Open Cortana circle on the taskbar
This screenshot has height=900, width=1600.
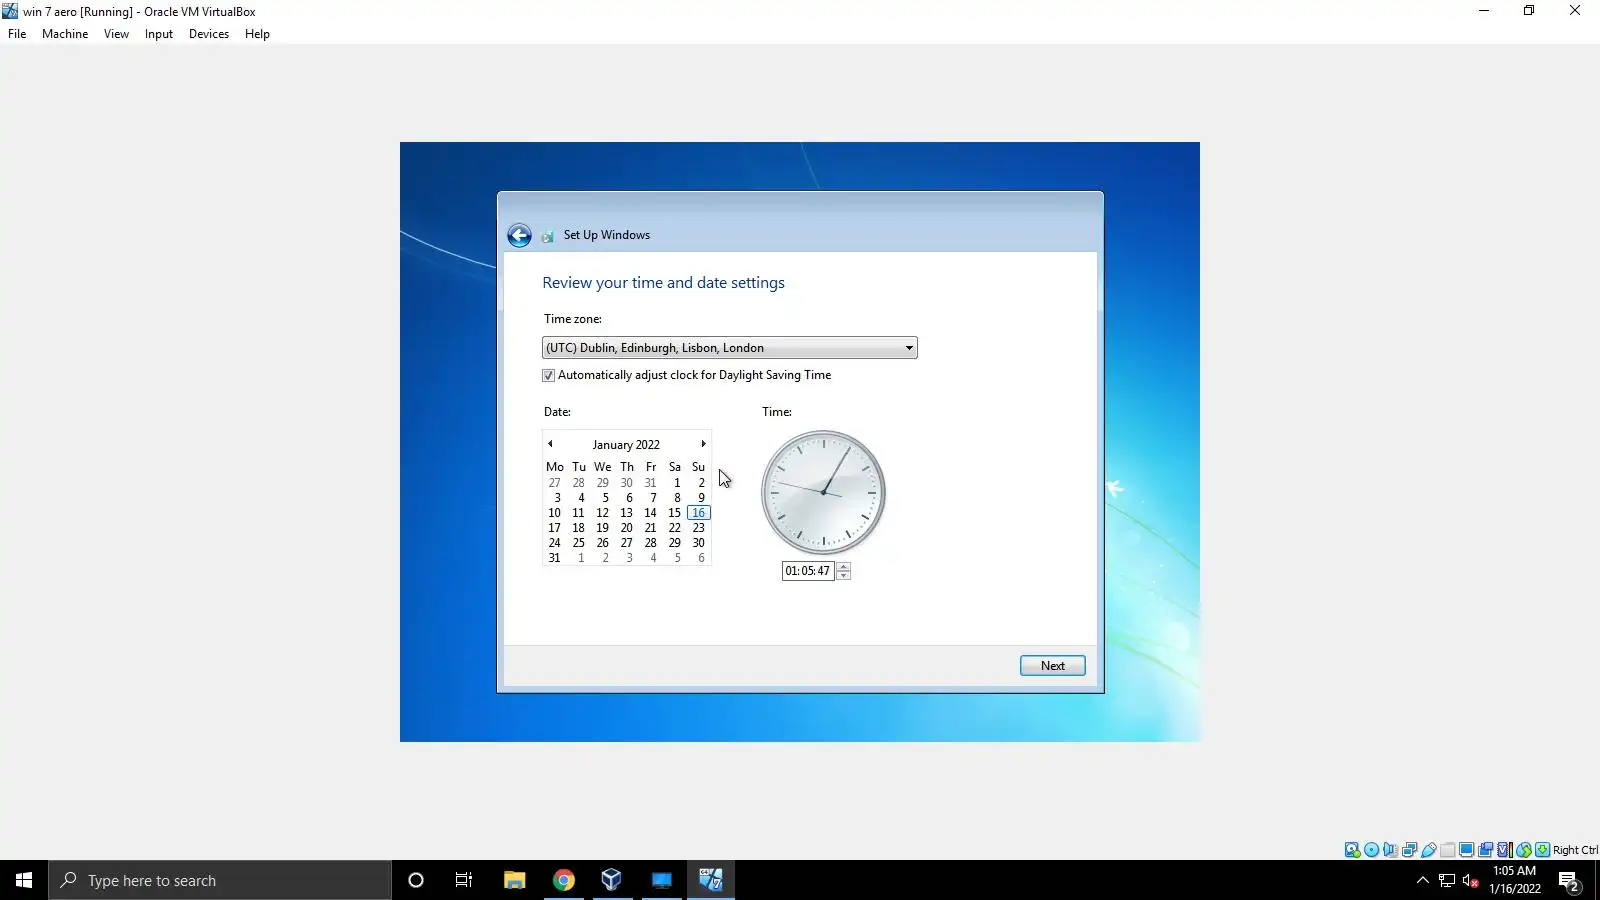(x=416, y=880)
